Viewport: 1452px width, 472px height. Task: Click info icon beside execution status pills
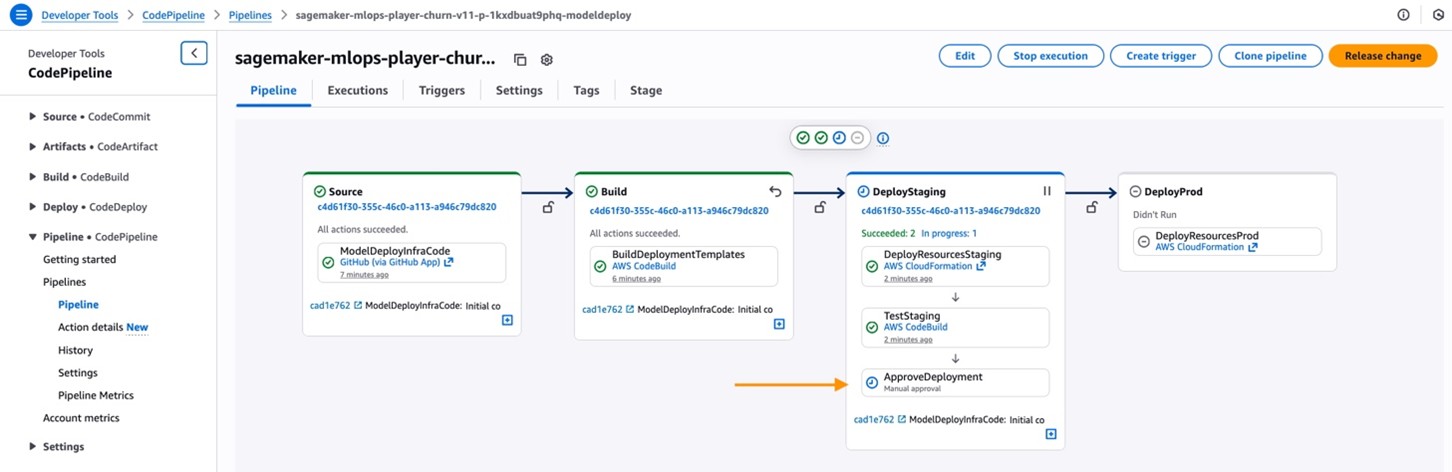[883, 138]
